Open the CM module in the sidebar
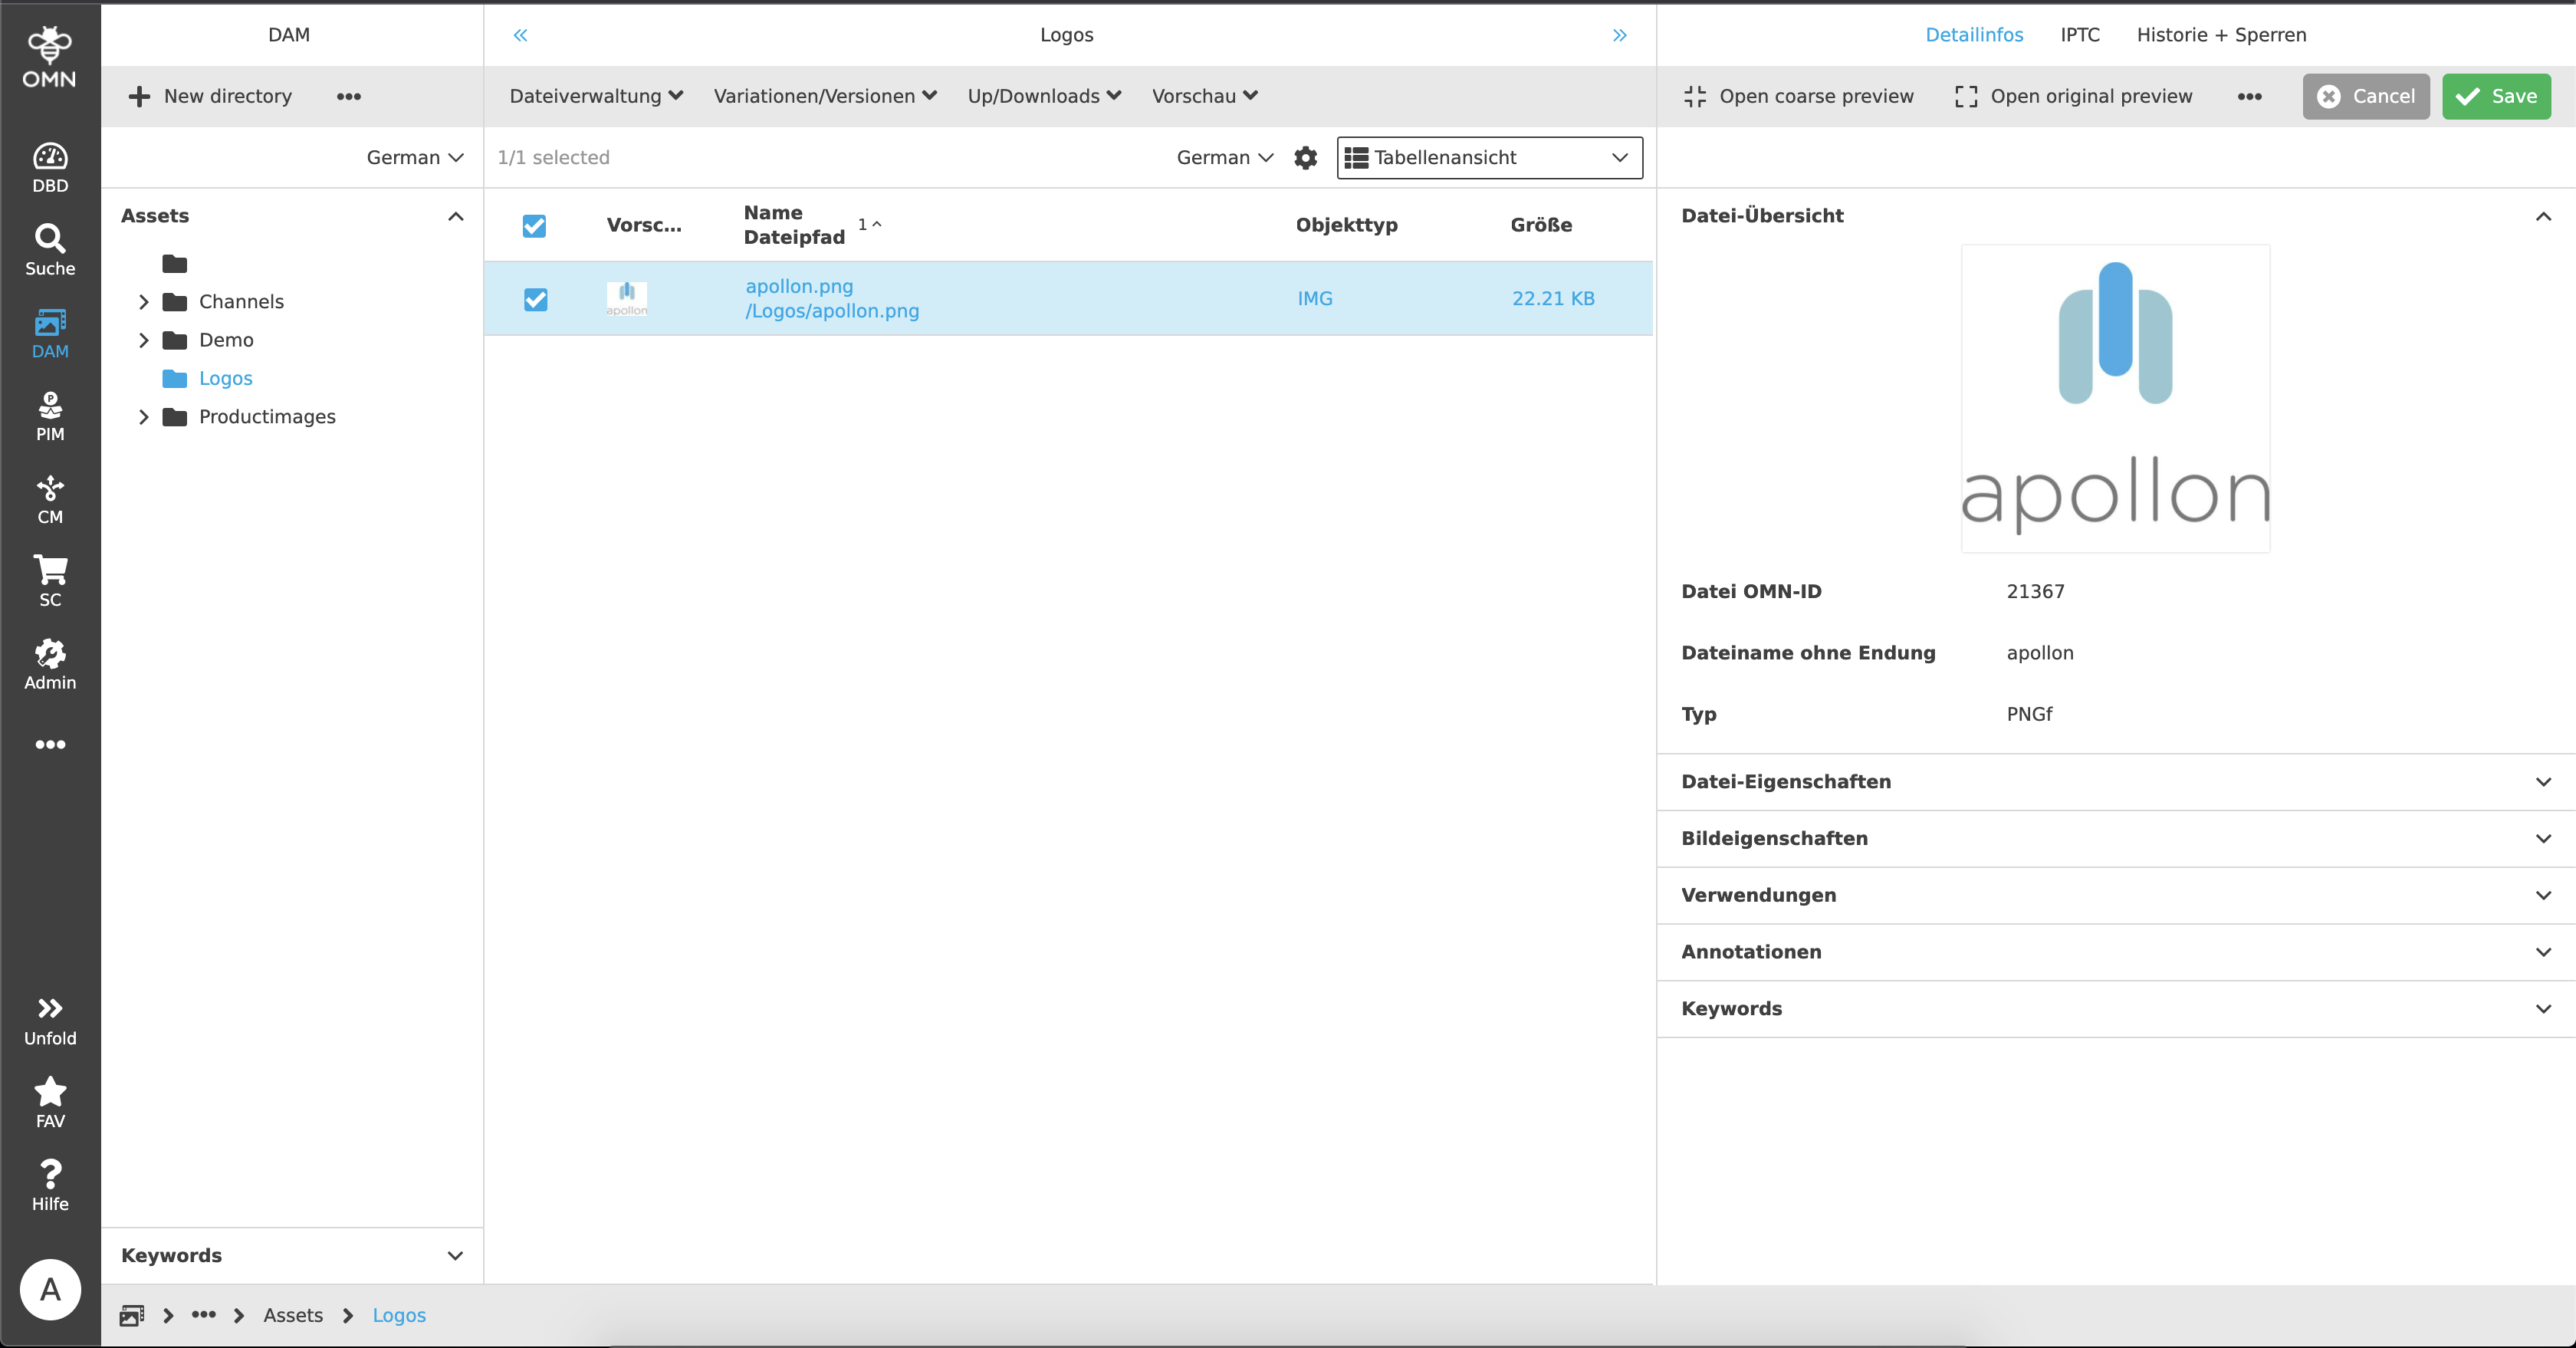2576x1348 pixels. (x=50, y=497)
